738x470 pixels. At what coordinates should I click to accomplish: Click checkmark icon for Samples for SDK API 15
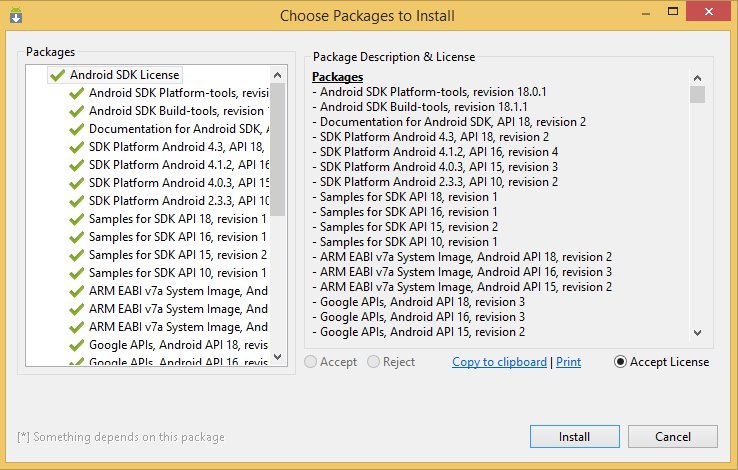pos(76,255)
